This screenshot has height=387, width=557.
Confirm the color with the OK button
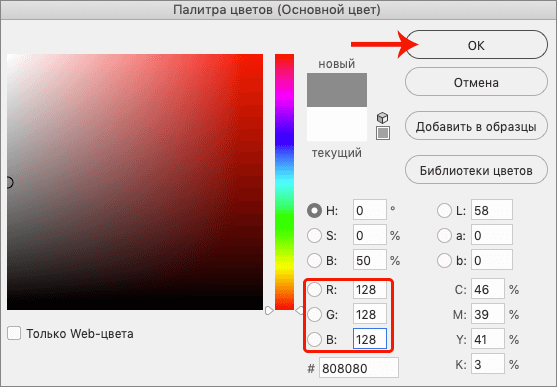pos(476,45)
